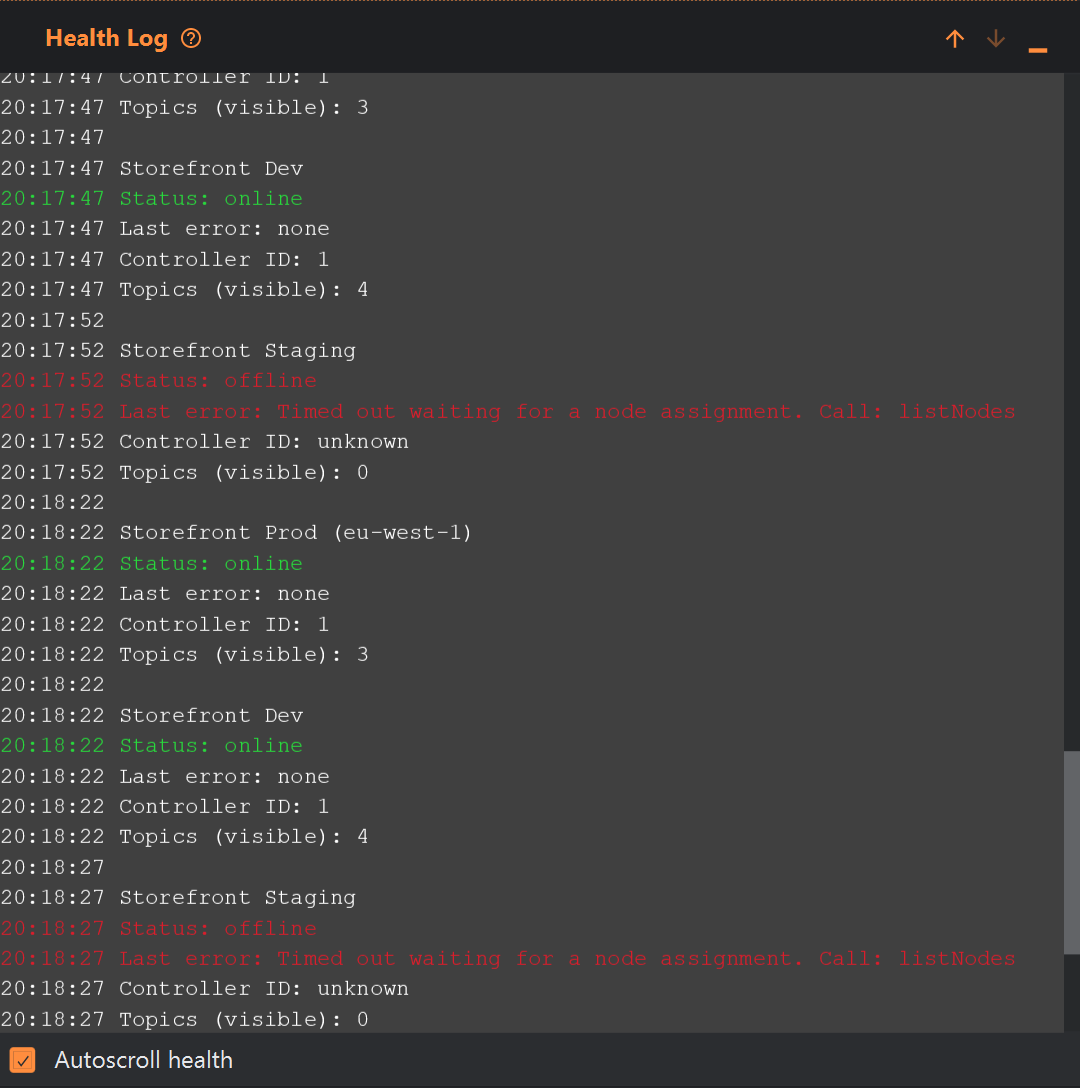Select the 20:17:47 'Topics (visible): 3' line
The width and height of the screenshot is (1080, 1088).
click(185, 108)
